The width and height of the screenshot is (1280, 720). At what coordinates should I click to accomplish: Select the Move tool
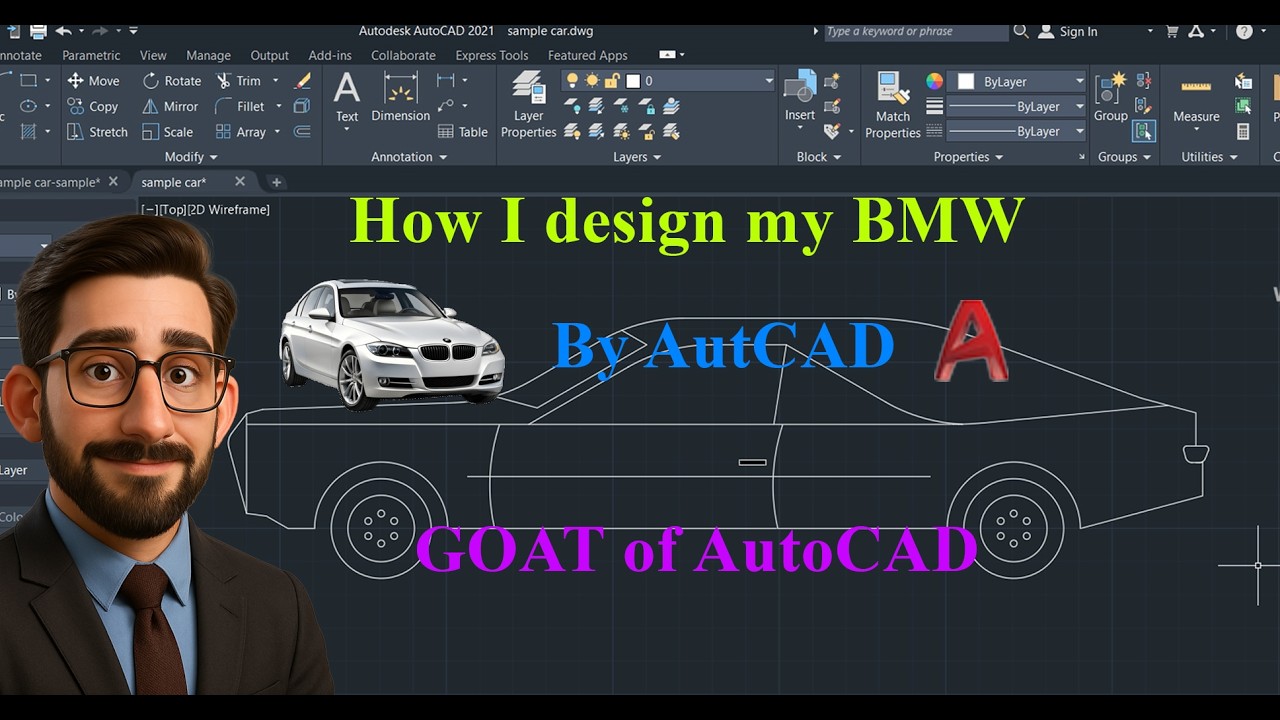pyautogui.click(x=93, y=81)
